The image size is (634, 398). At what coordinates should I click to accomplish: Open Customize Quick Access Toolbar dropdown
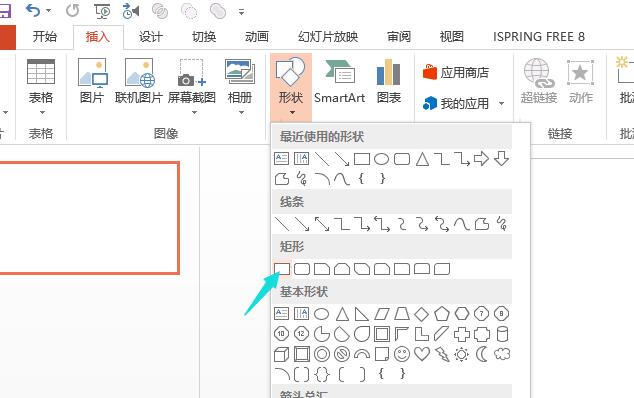(241, 12)
